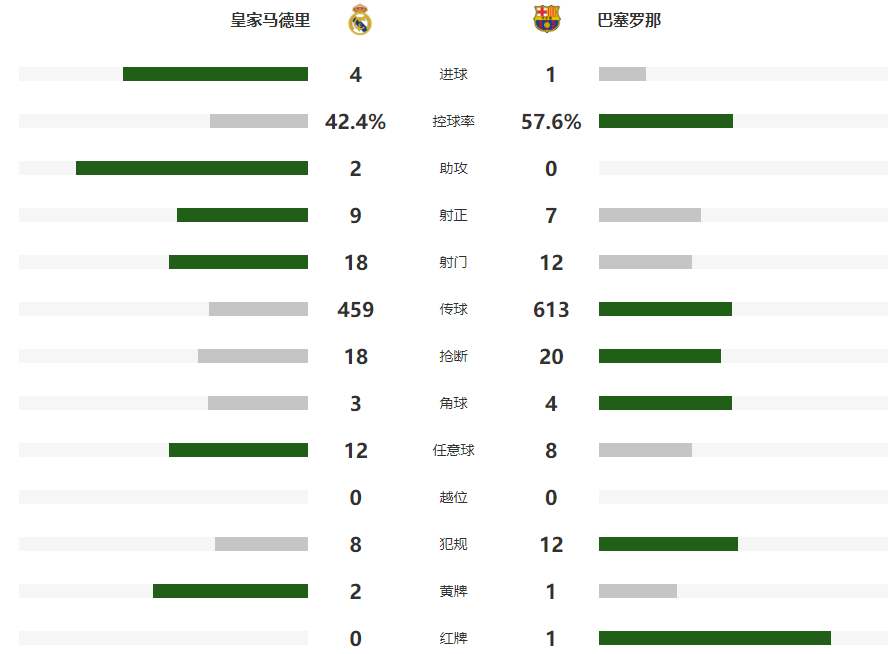
Task: Click Real Madrid's green 助攻 bar
Action: (192, 168)
